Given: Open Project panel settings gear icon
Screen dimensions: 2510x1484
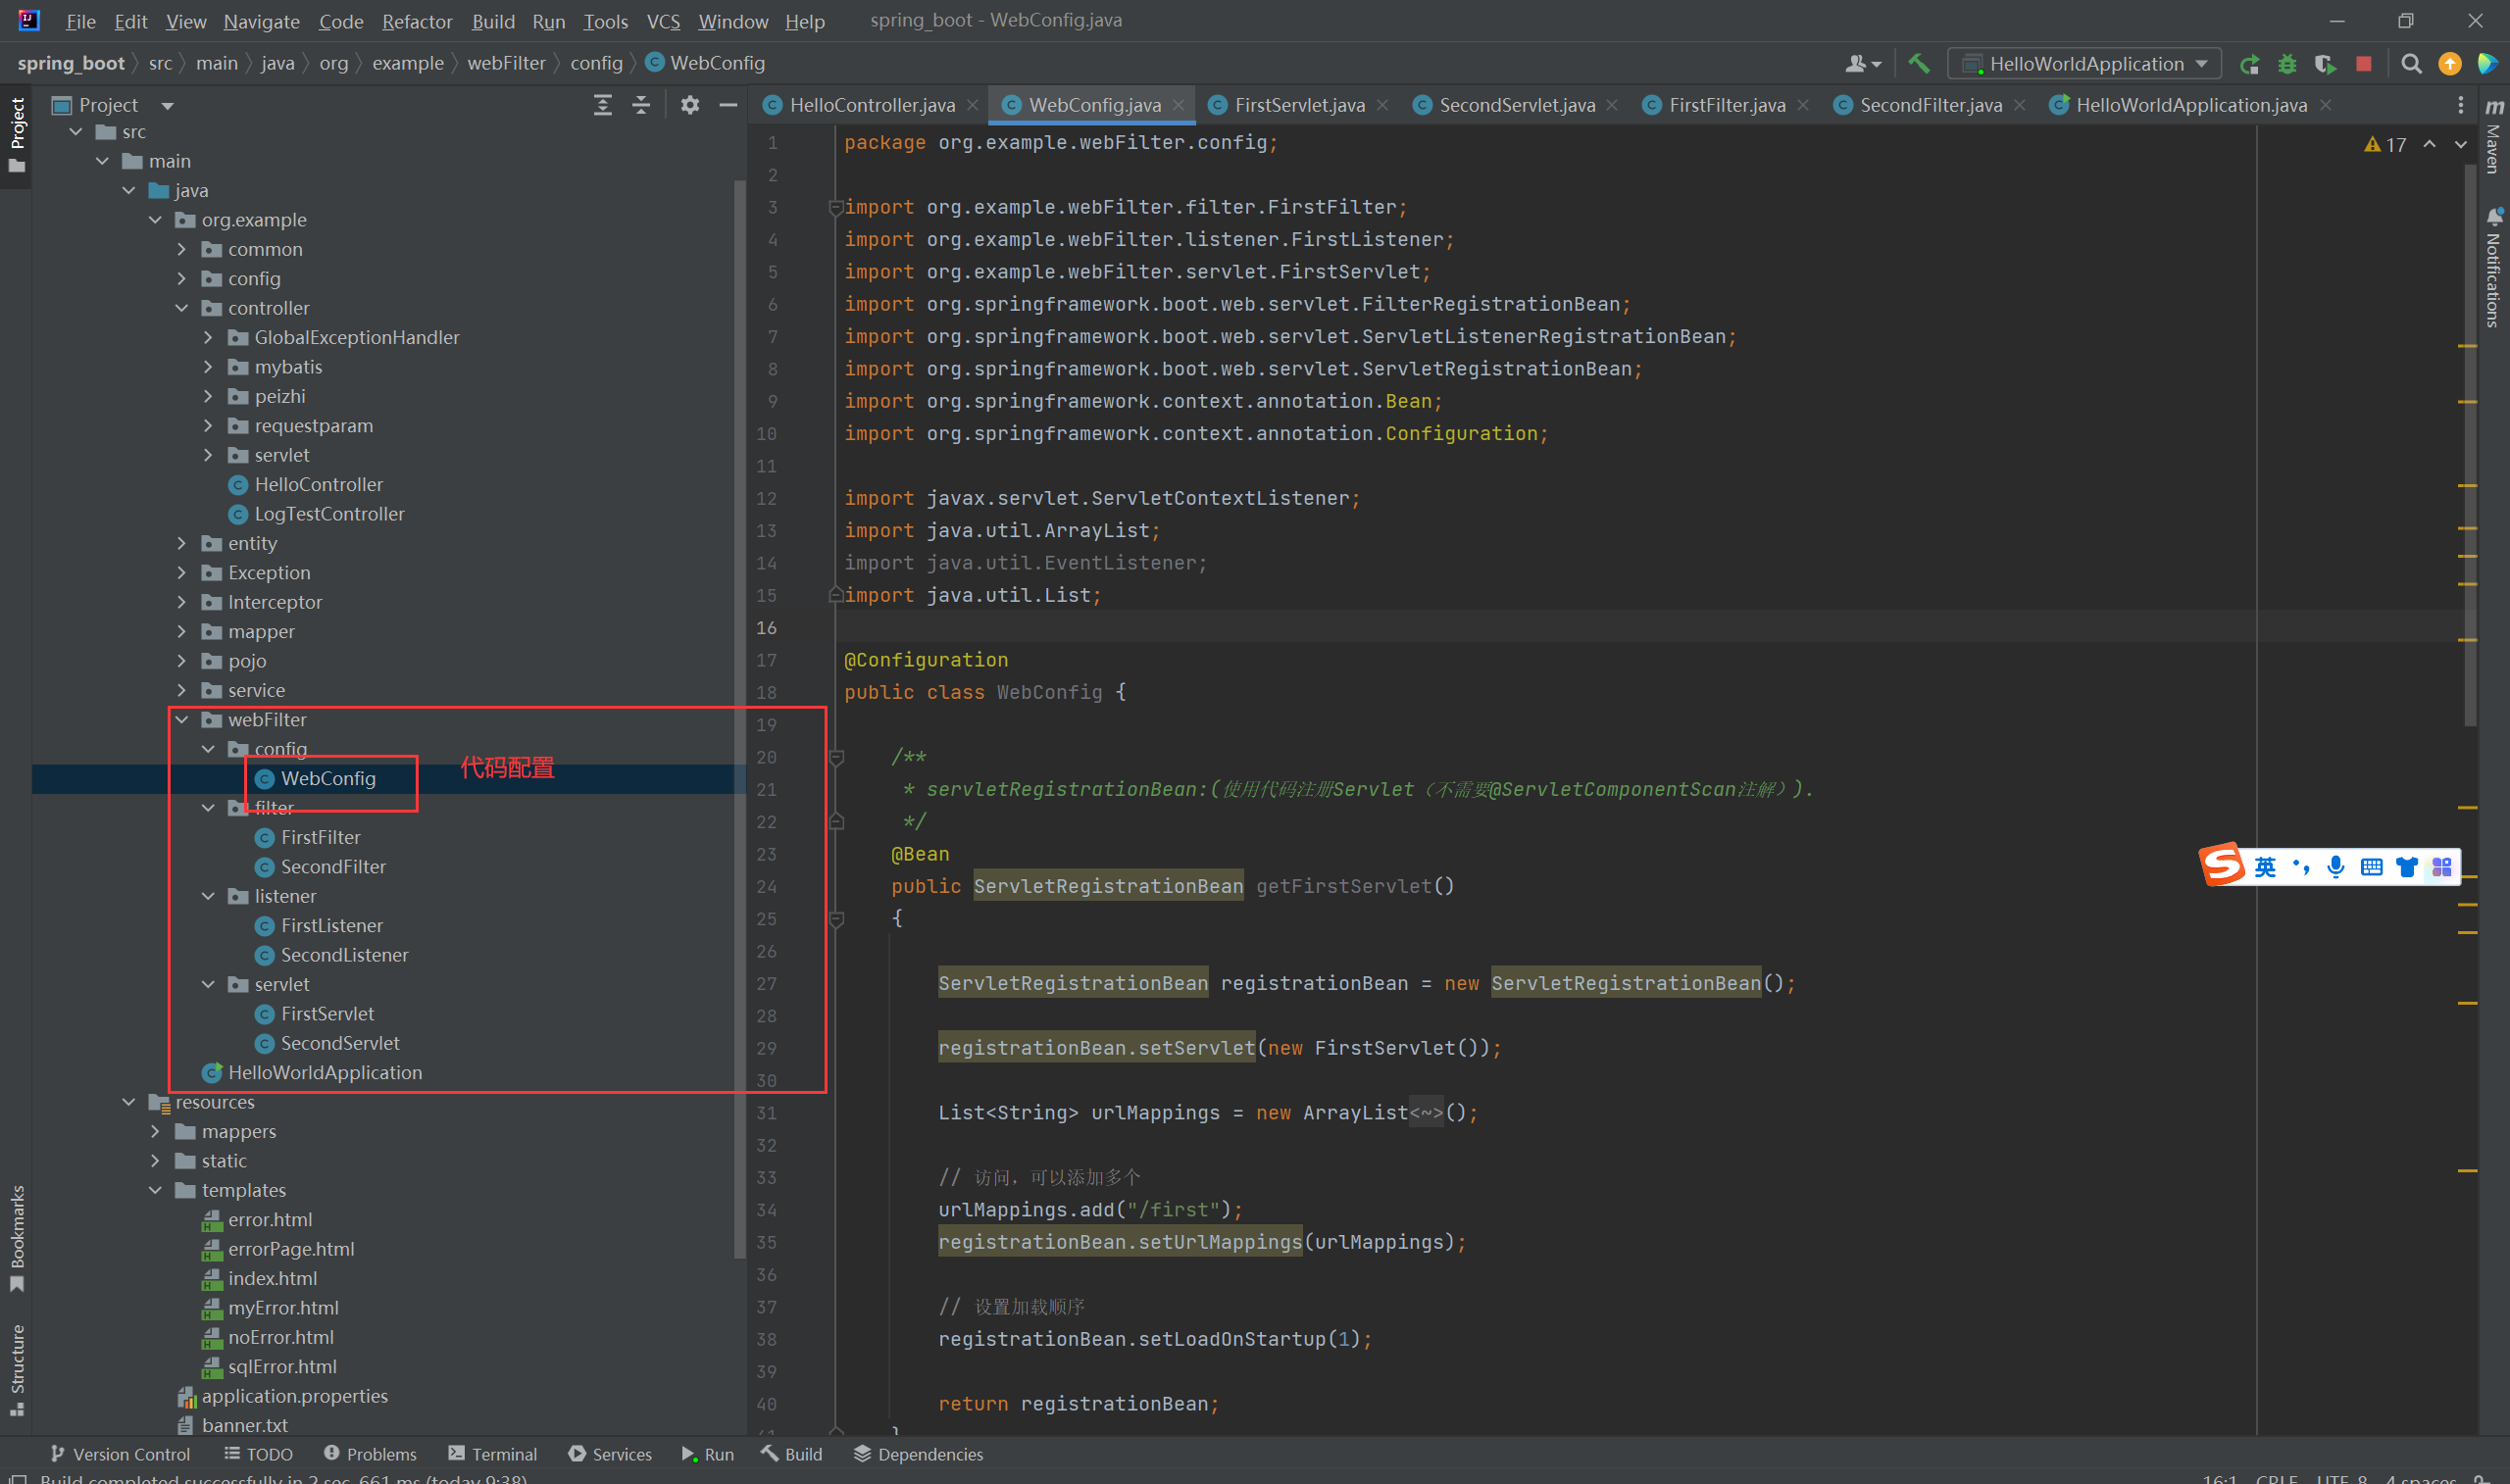Looking at the screenshot, I should click(689, 105).
